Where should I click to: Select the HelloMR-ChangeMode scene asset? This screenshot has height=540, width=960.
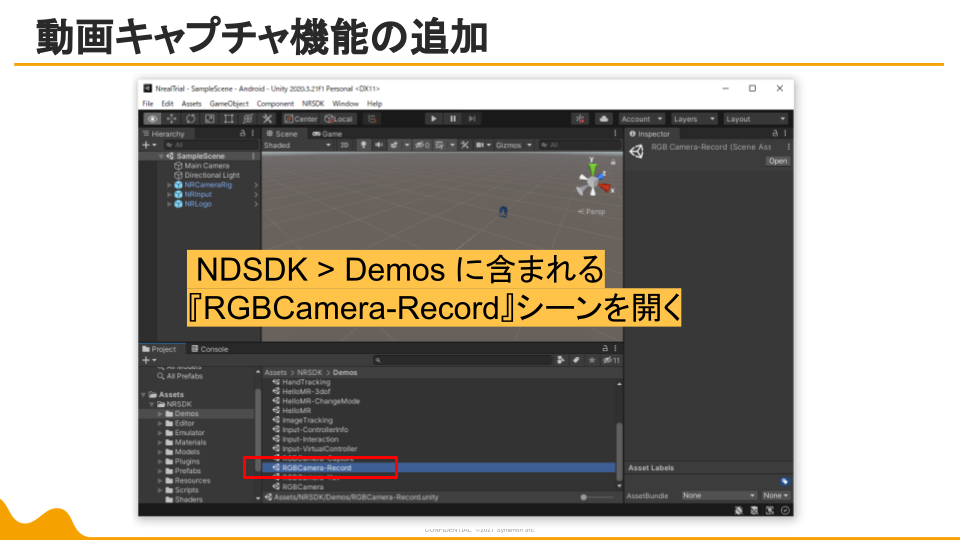tap(320, 401)
